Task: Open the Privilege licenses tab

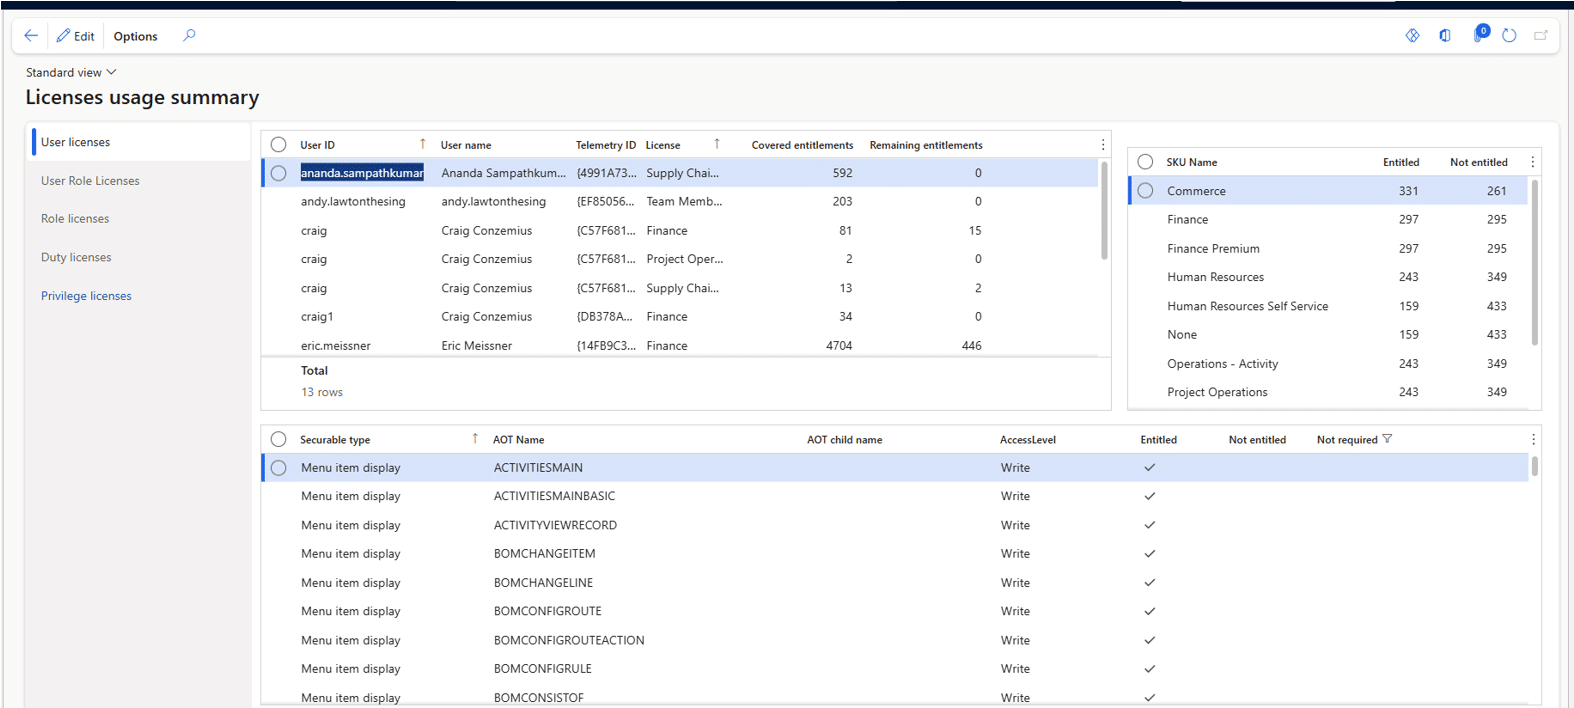Action: (x=86, y=296)
